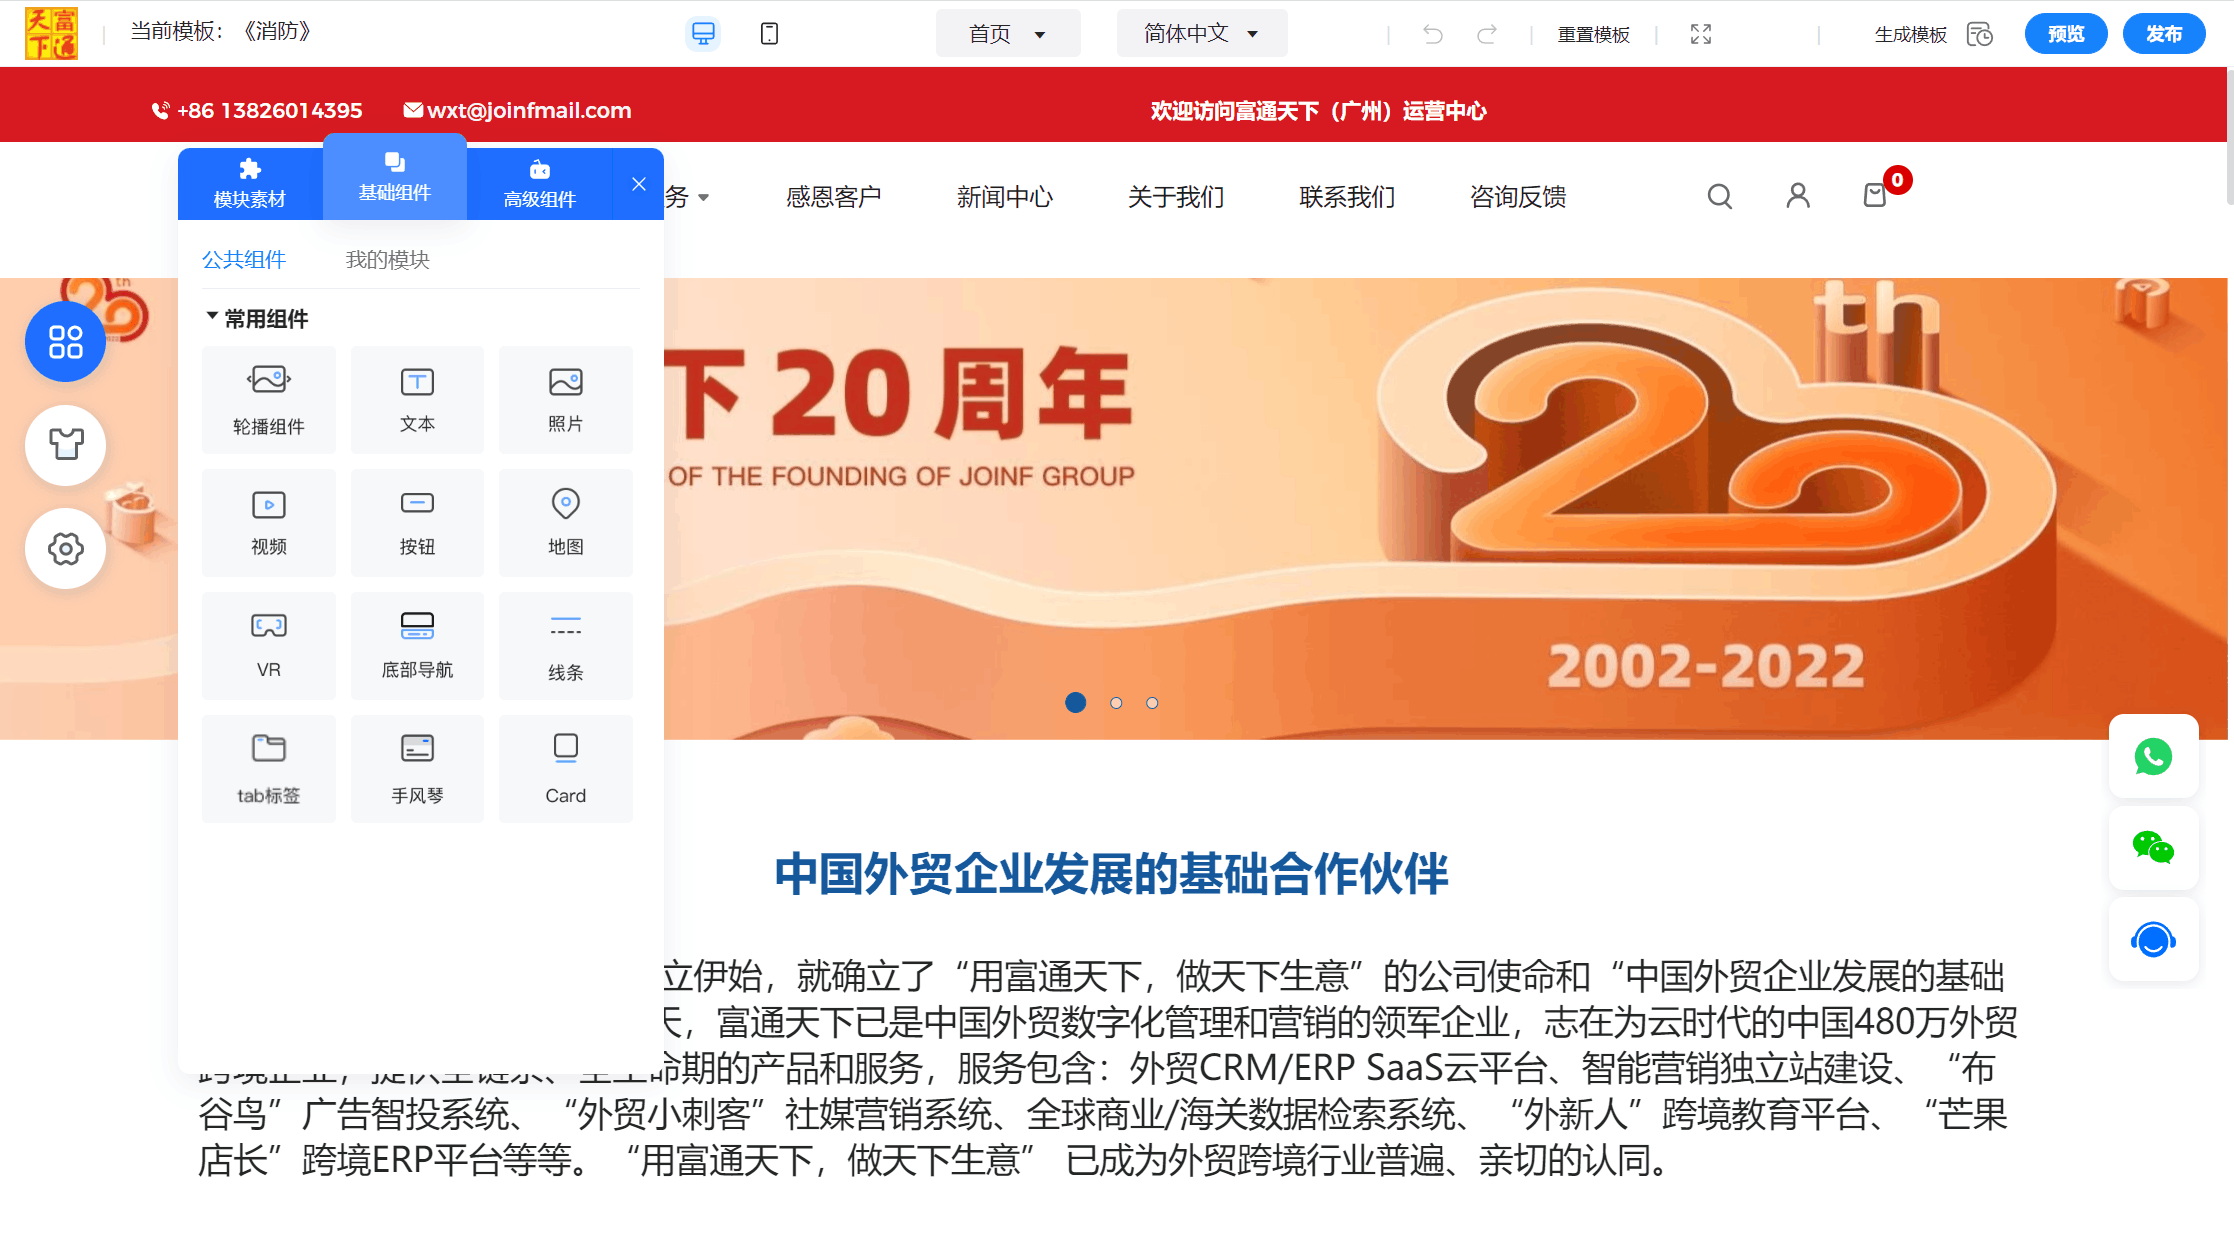The height and width of the screenshot is (1233, 2234).
Task: Add the 按钮 button component
Action: [417, 523]
